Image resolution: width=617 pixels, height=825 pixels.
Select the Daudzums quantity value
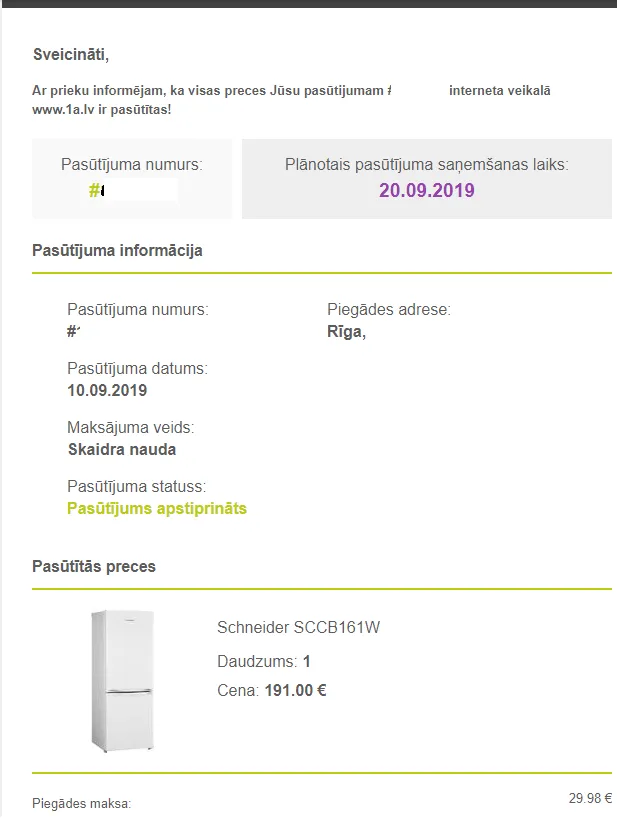click(x=307, y=661)
